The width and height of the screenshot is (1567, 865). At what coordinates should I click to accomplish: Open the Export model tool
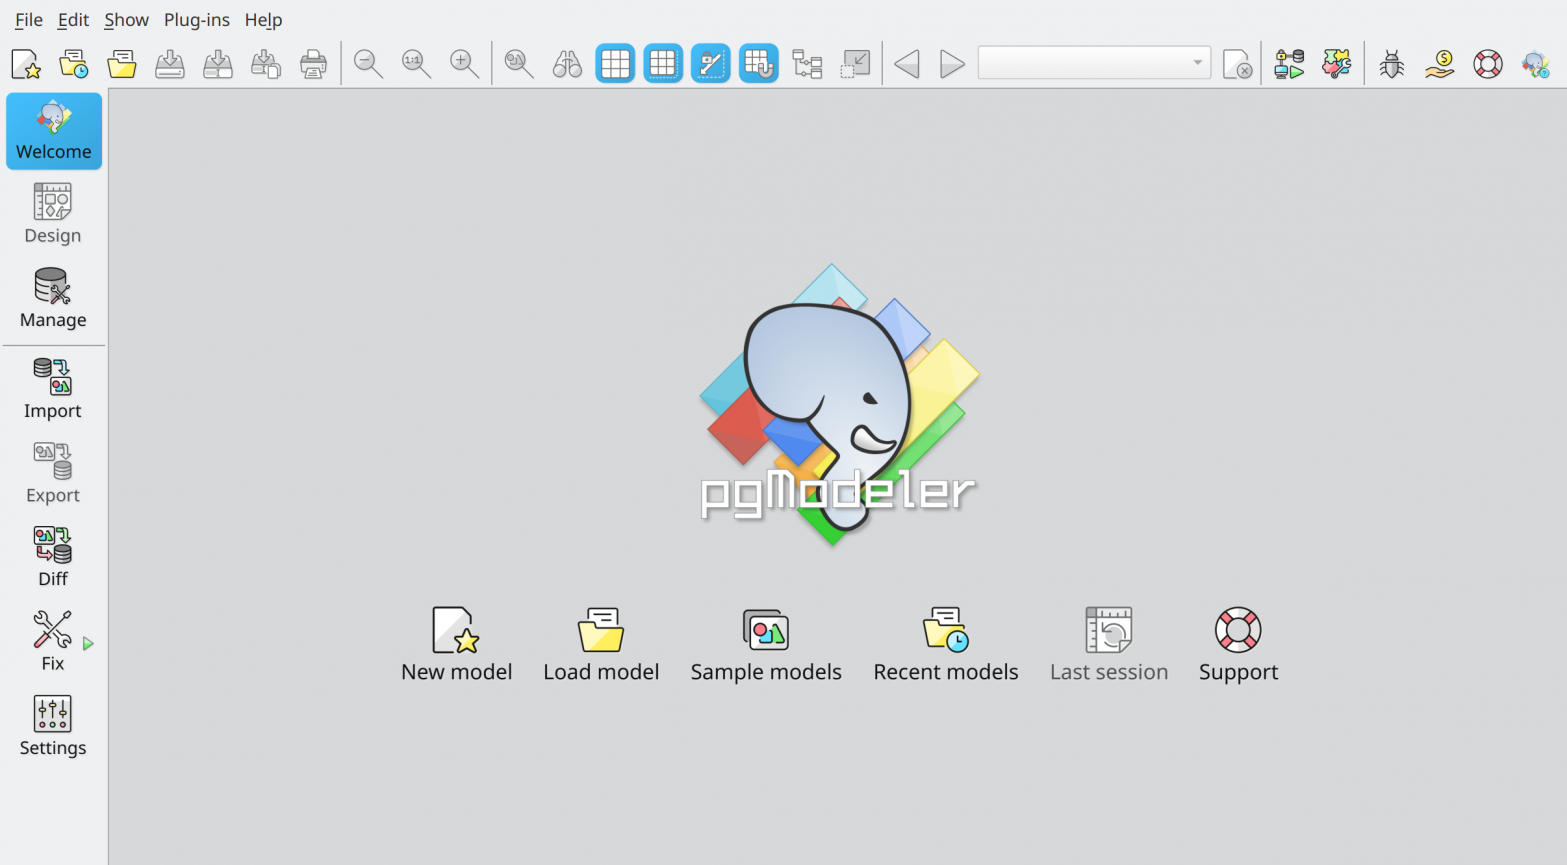point(53,473)
